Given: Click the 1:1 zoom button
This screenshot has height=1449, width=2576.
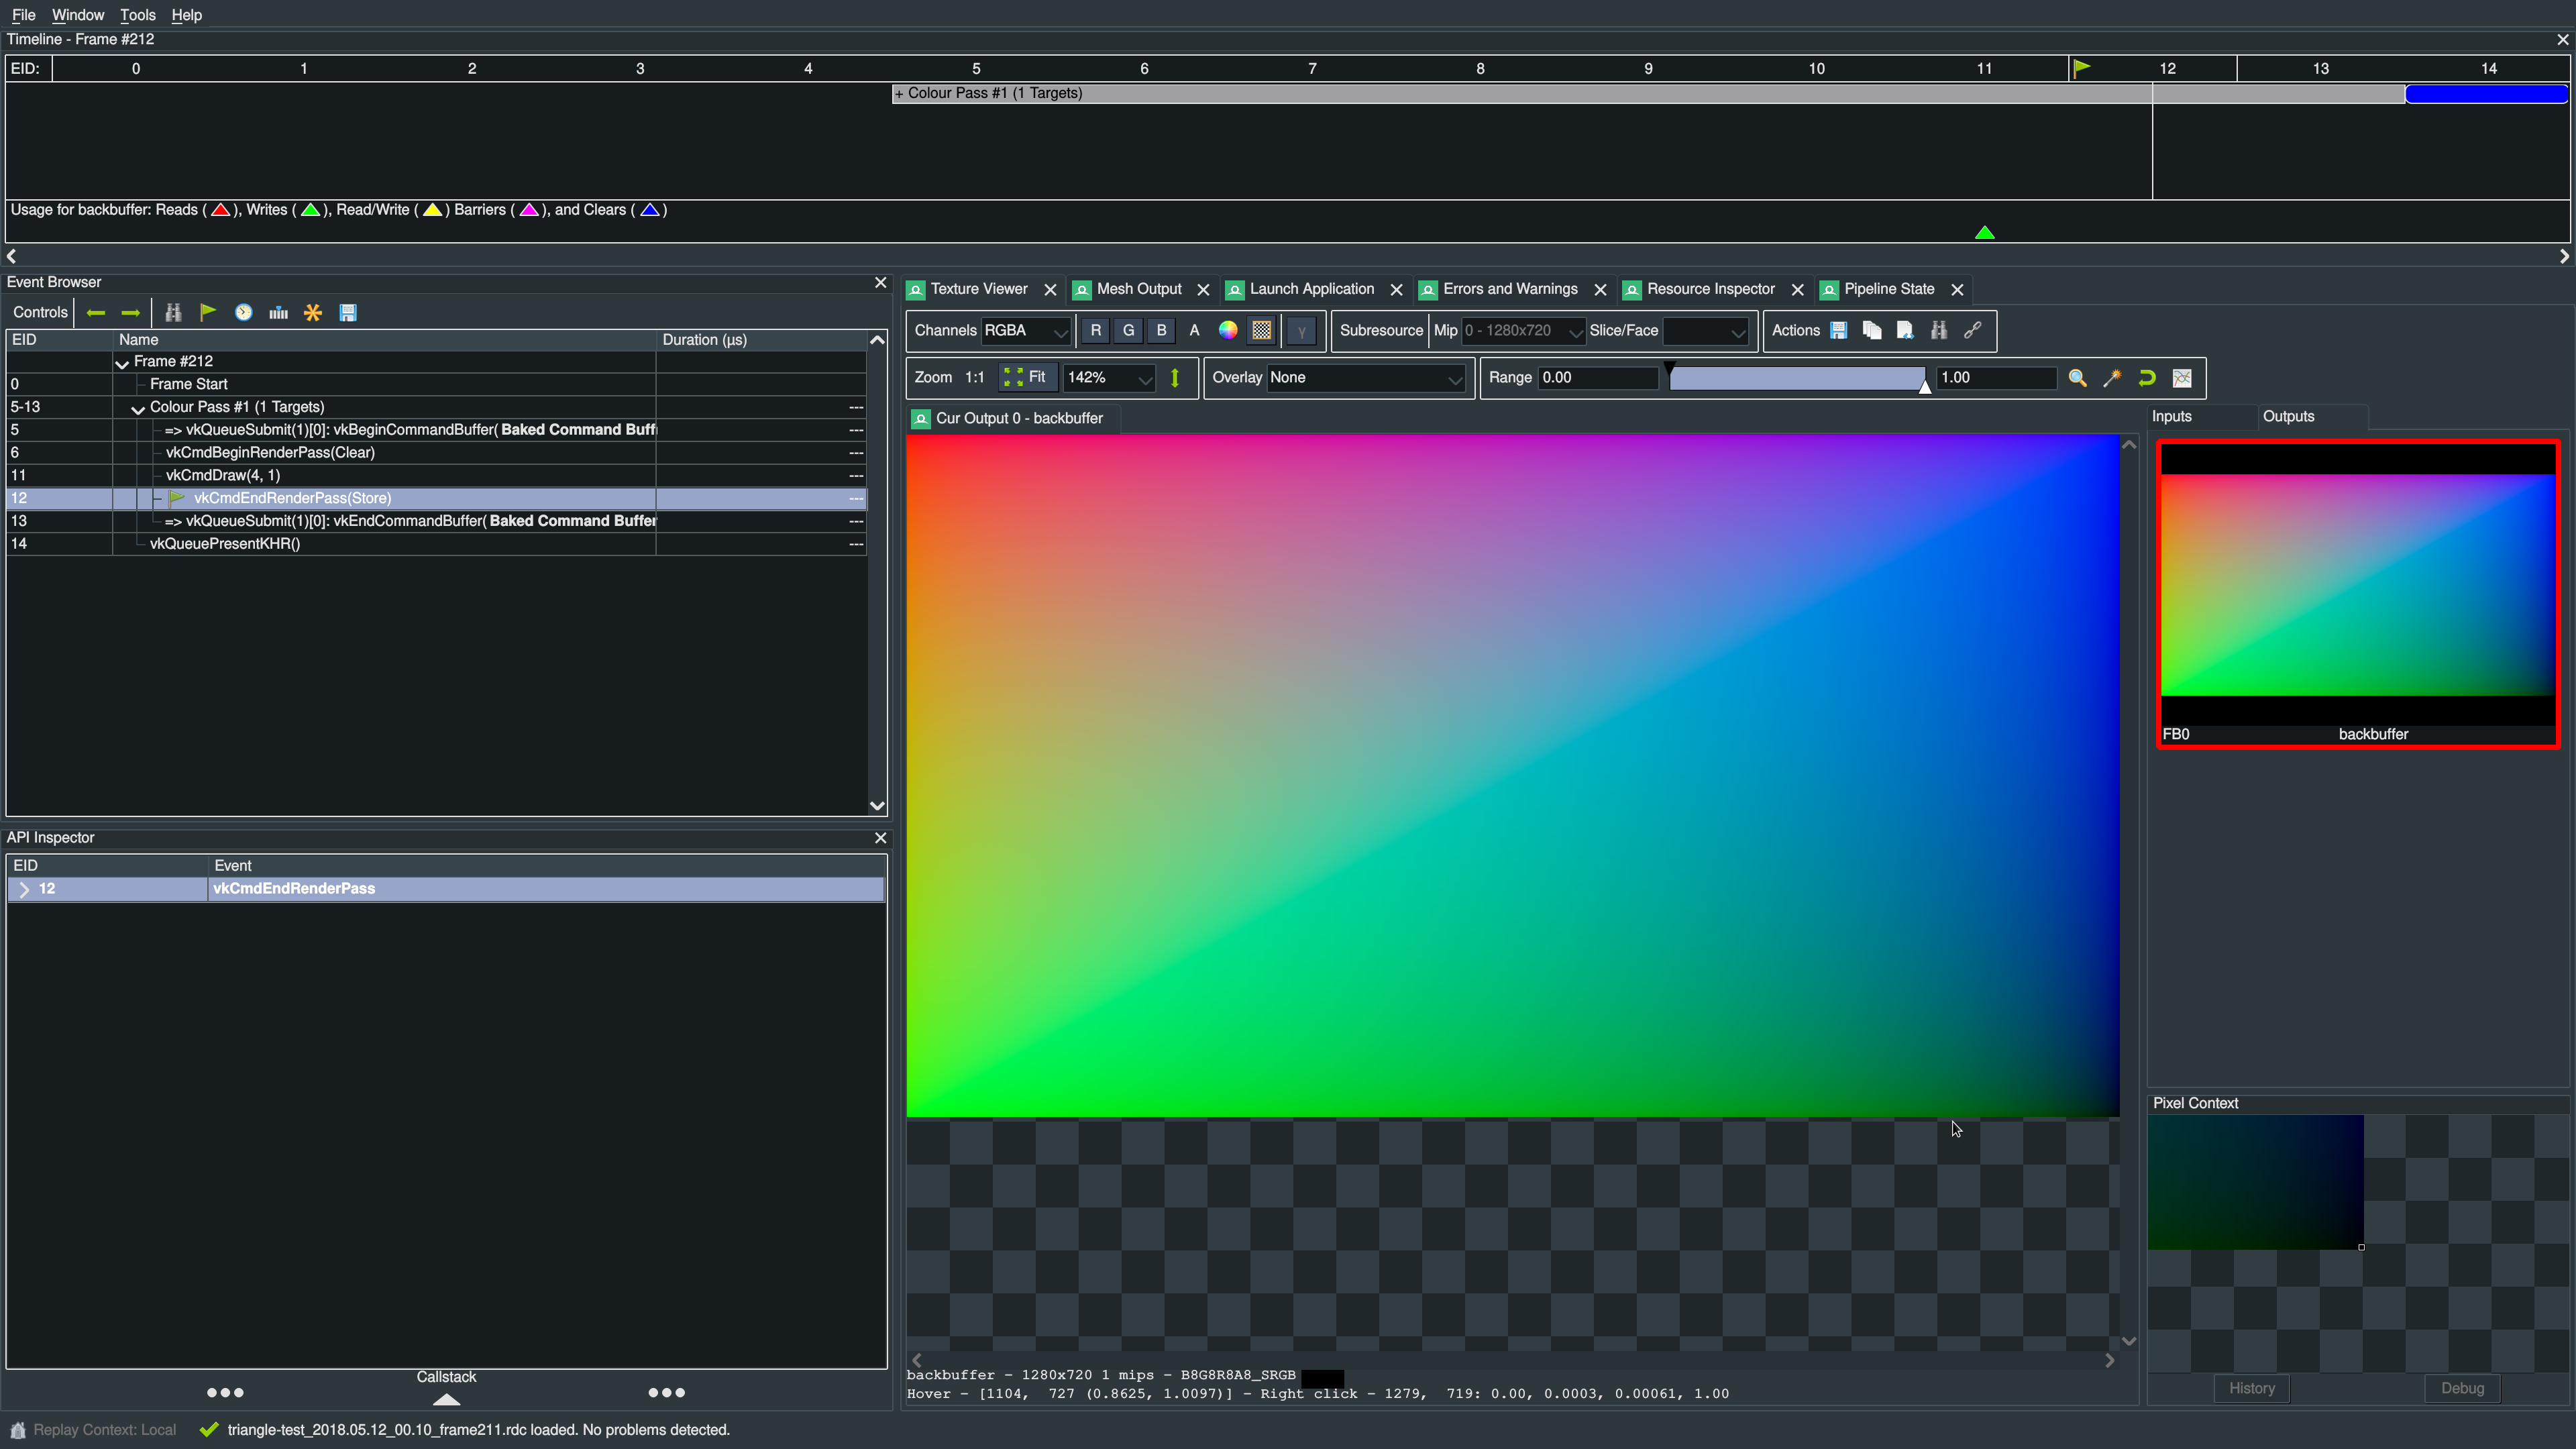Looking at the screenshot, I should tap(974, 378).
